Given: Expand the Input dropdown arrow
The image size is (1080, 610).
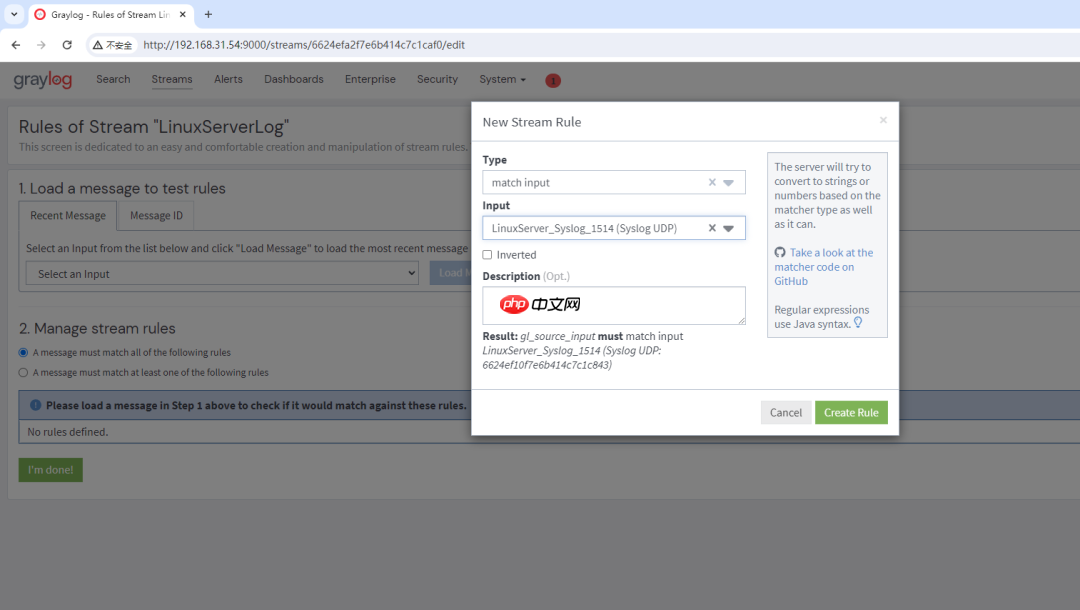Looking at the screenshot, I should click(729, 229).
